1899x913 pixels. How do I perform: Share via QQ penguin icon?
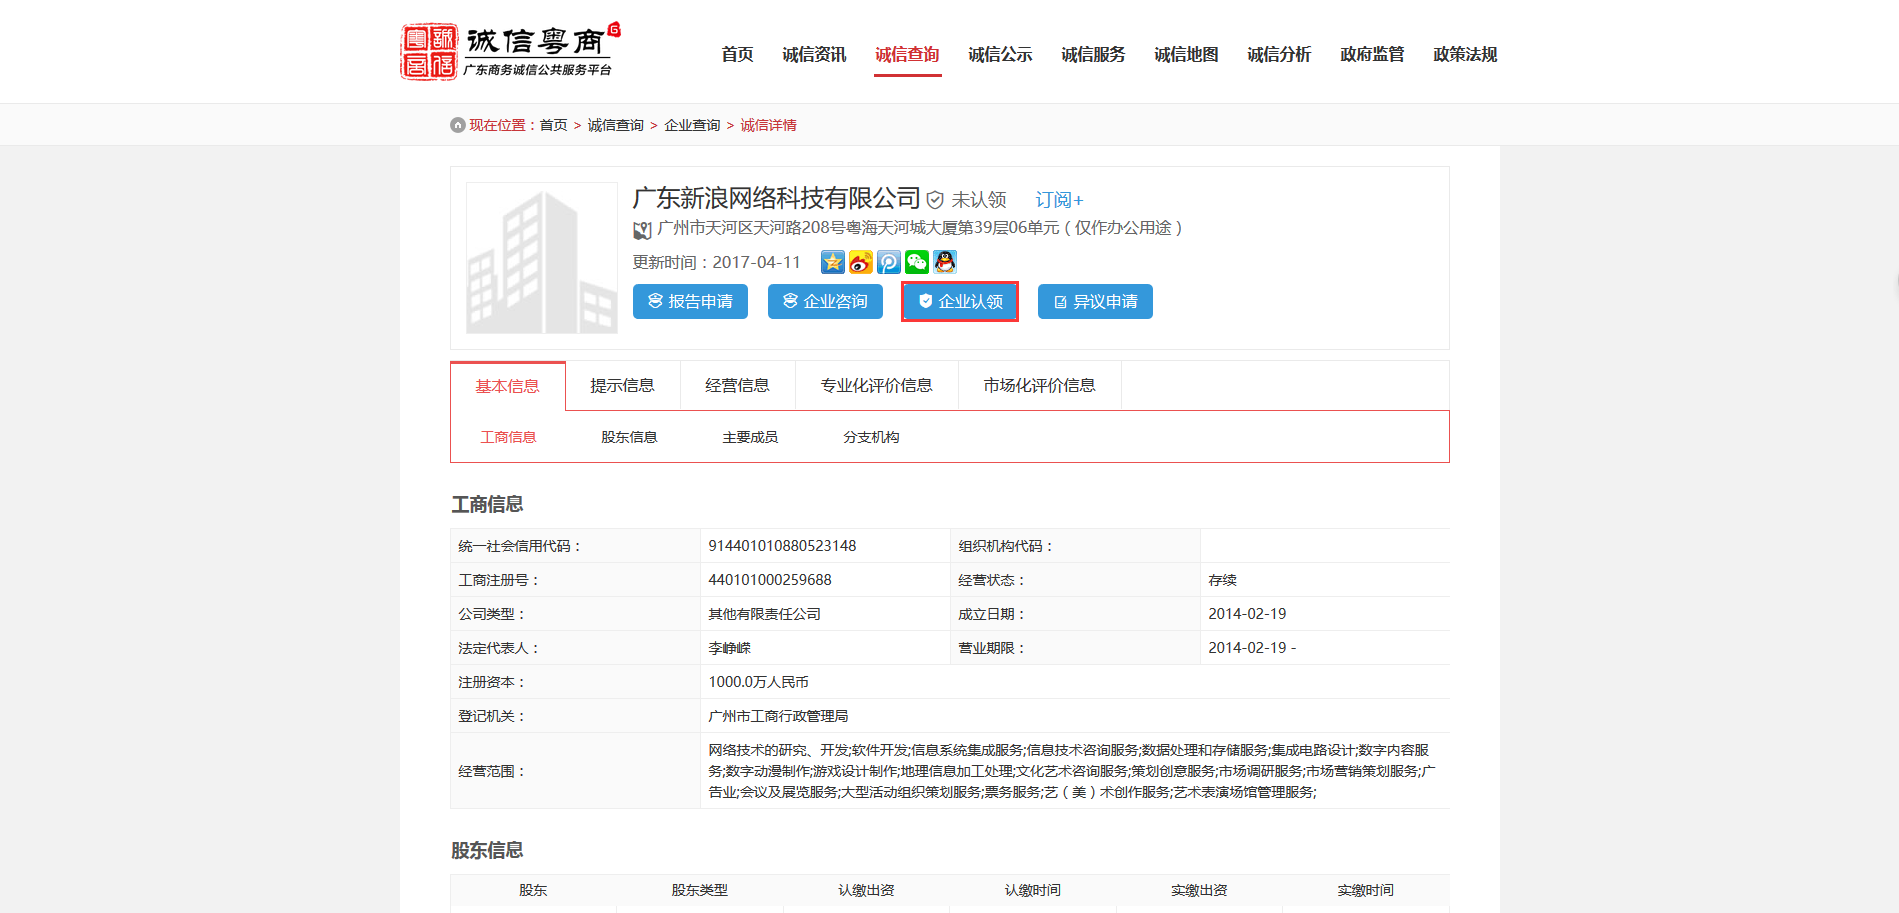(x=945, y=262)
